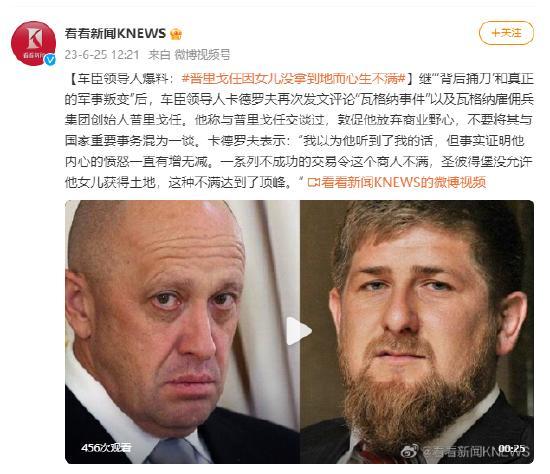Viewport: 550px width, 474px height.
Task: Follow the account with +关注 button
Action: click(x=506, y=33)
